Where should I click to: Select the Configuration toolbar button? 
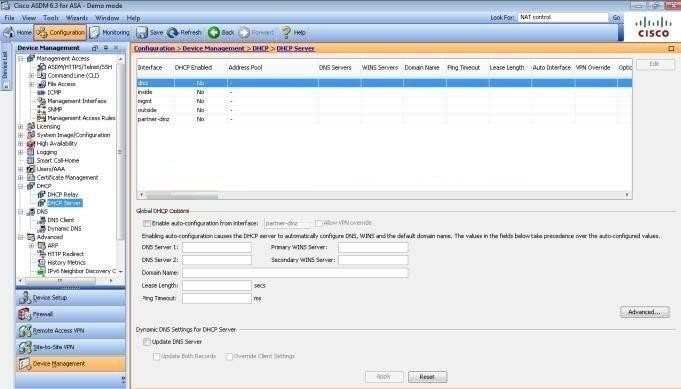(60, 33)
